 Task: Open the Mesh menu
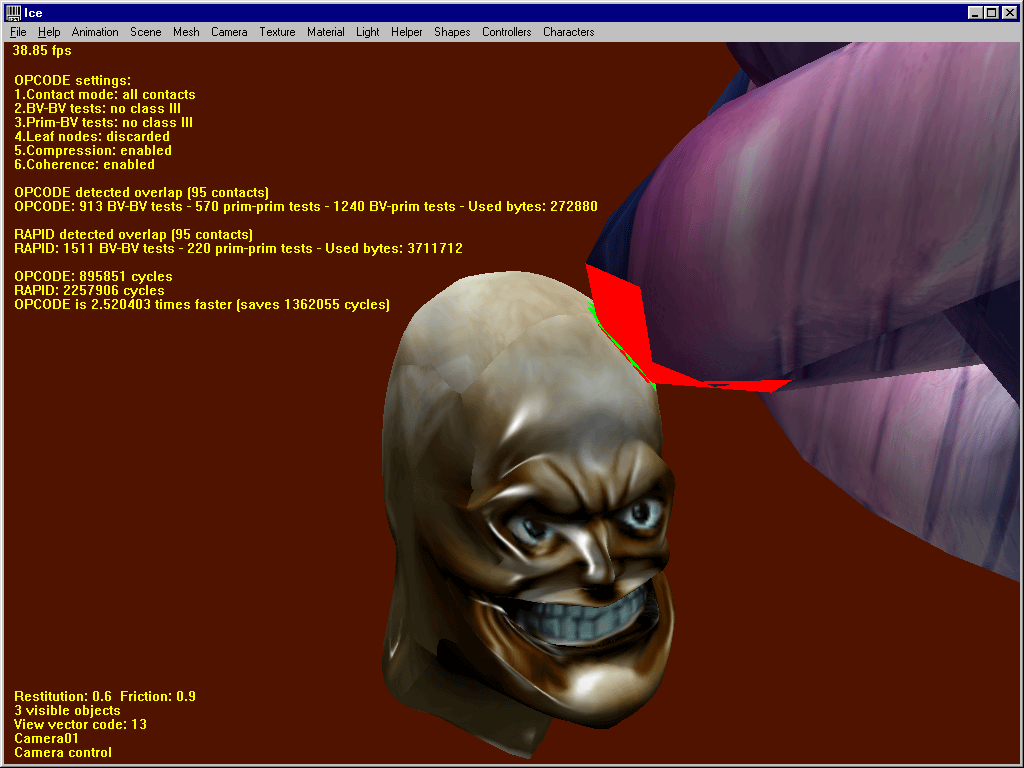(186, 32)
